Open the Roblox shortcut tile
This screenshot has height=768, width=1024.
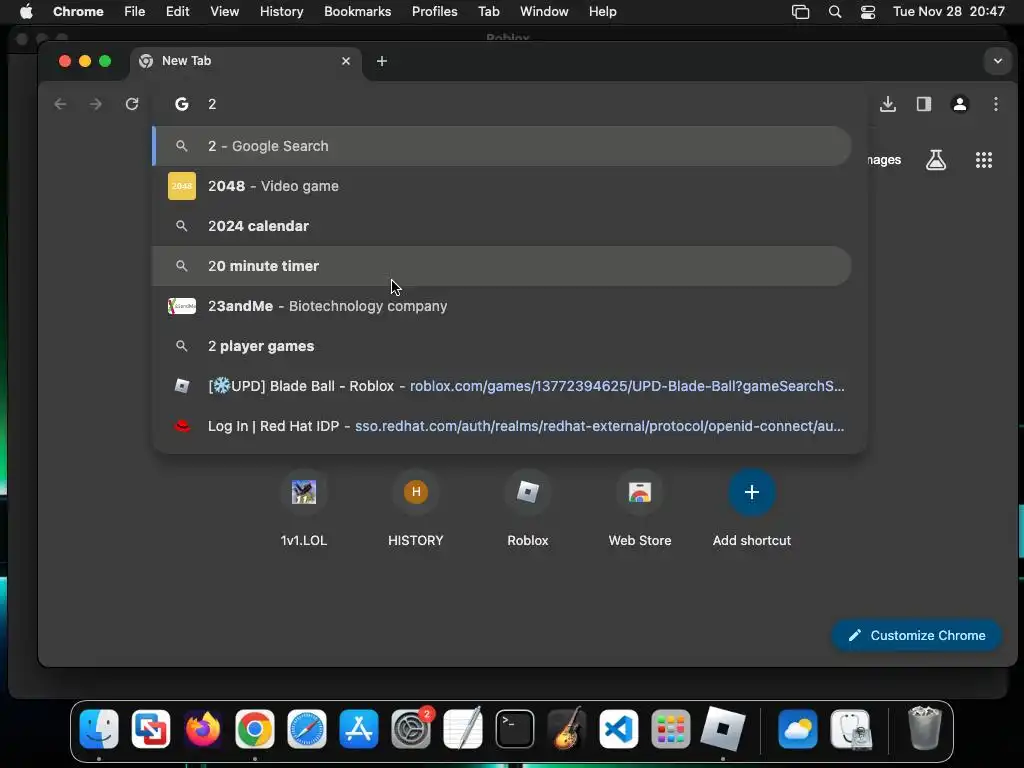tap(528, 509)
